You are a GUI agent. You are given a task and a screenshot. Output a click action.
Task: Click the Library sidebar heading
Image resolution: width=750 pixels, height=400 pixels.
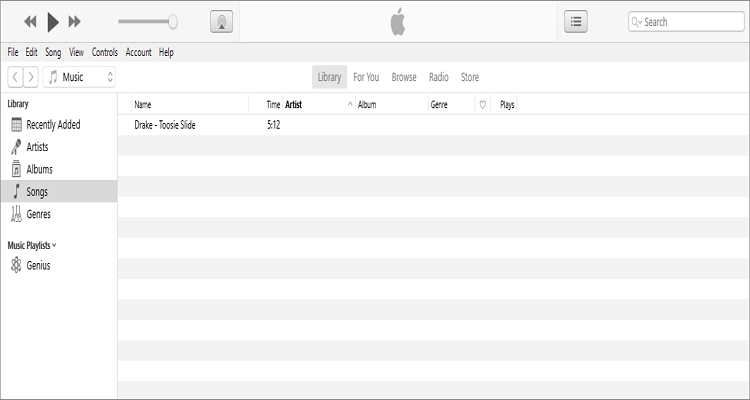18,104
